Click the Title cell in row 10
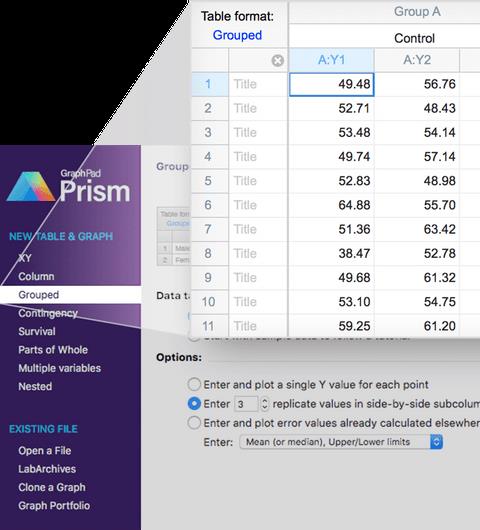Screen dimensions: 480x530 click(x=258, y=302)
